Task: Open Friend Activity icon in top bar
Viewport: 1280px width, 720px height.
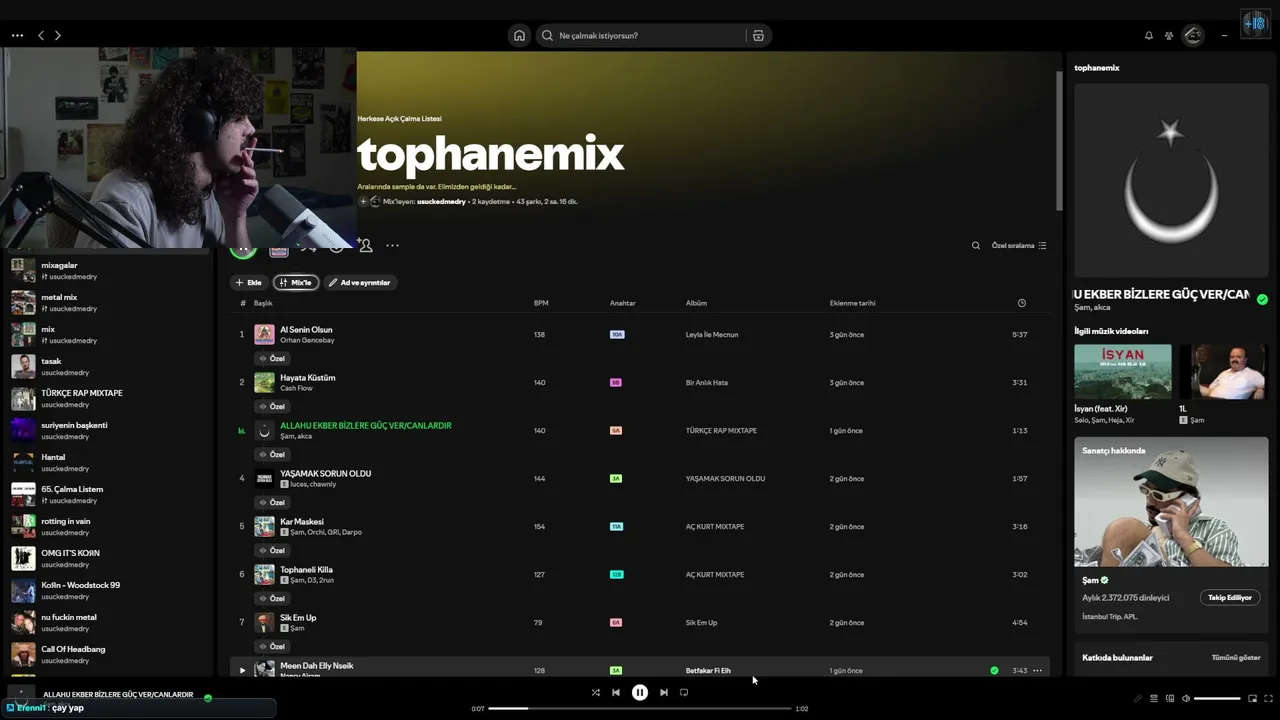Action: point(1169,35)
